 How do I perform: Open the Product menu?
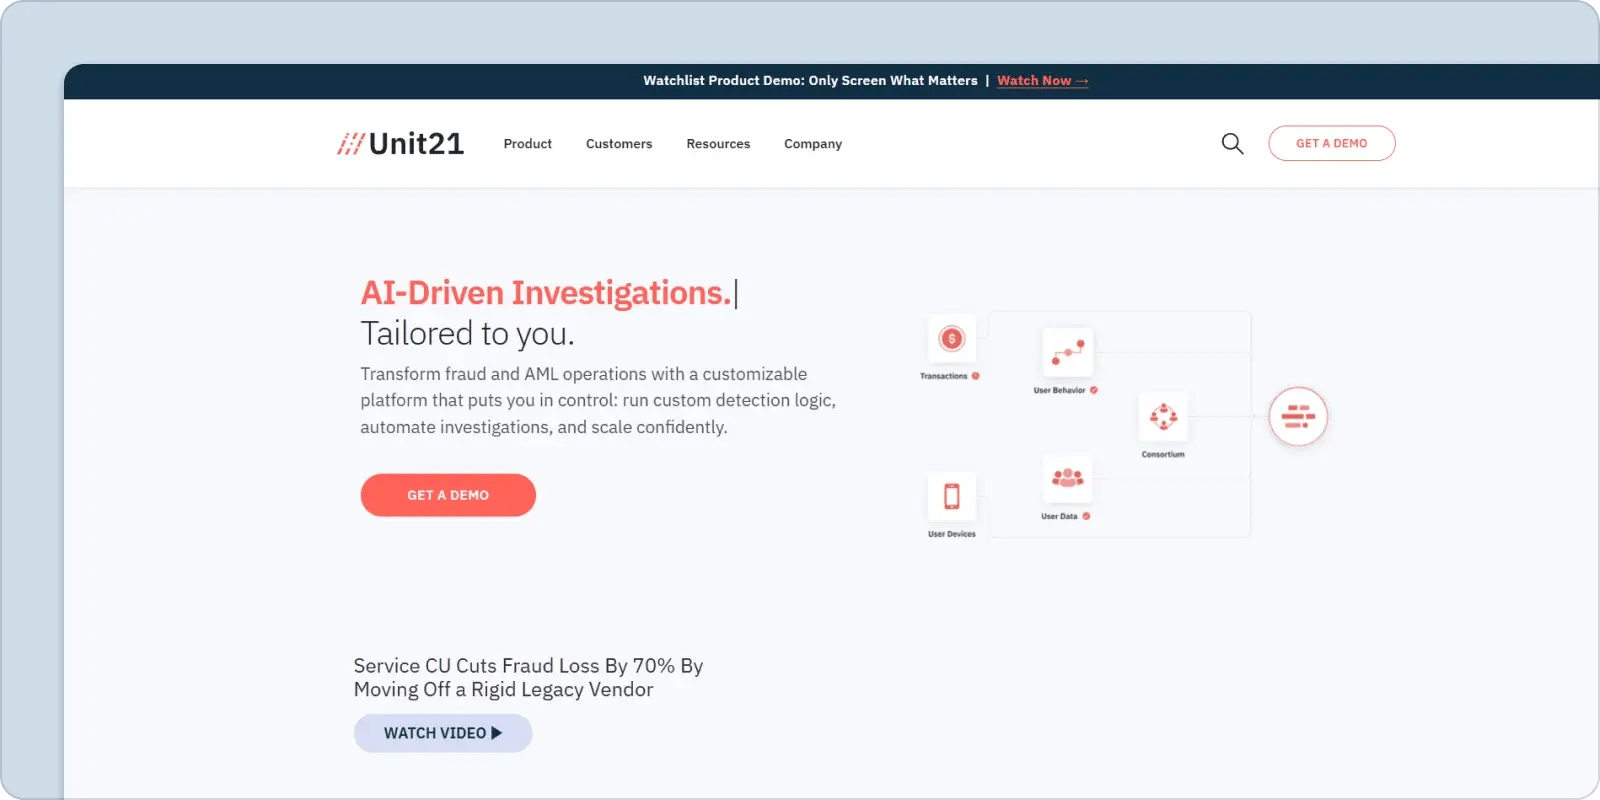pyautogui.click(x=528, y=144)
